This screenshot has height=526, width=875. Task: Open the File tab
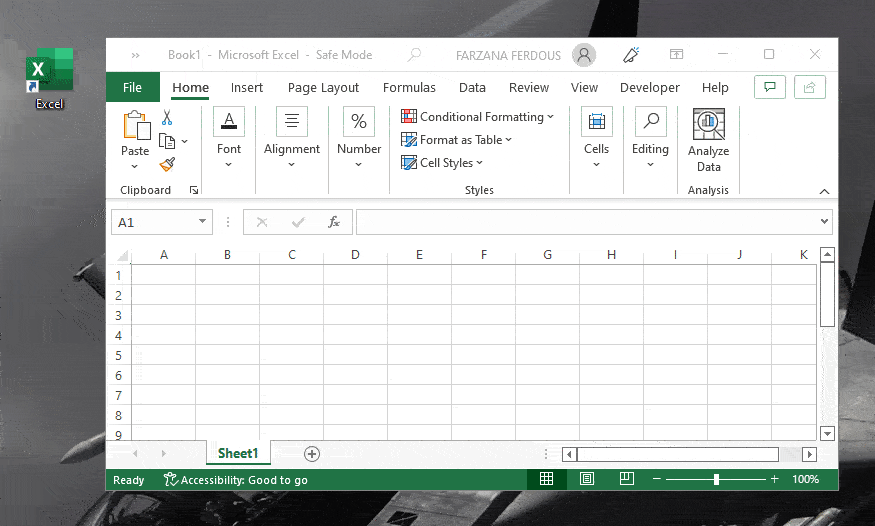pos(132,88)
